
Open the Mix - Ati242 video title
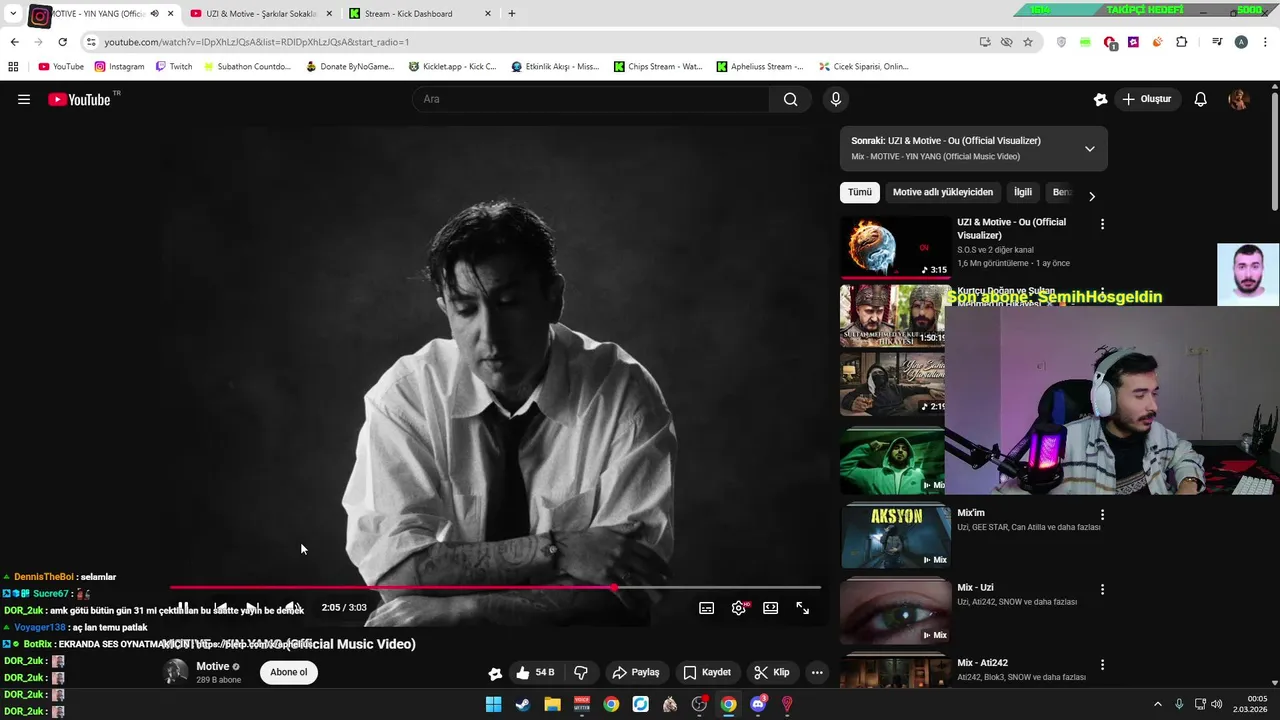pyautogui.click(x=982, y=663)
